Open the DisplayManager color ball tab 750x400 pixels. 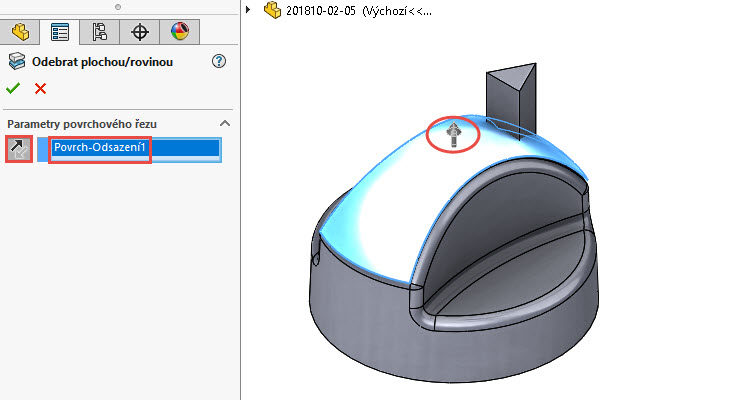pos(180,32)
